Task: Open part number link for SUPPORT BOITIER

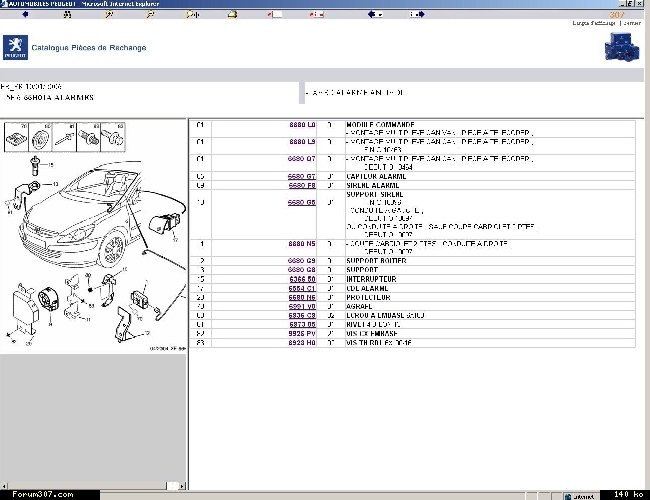Action: point(302,261)
